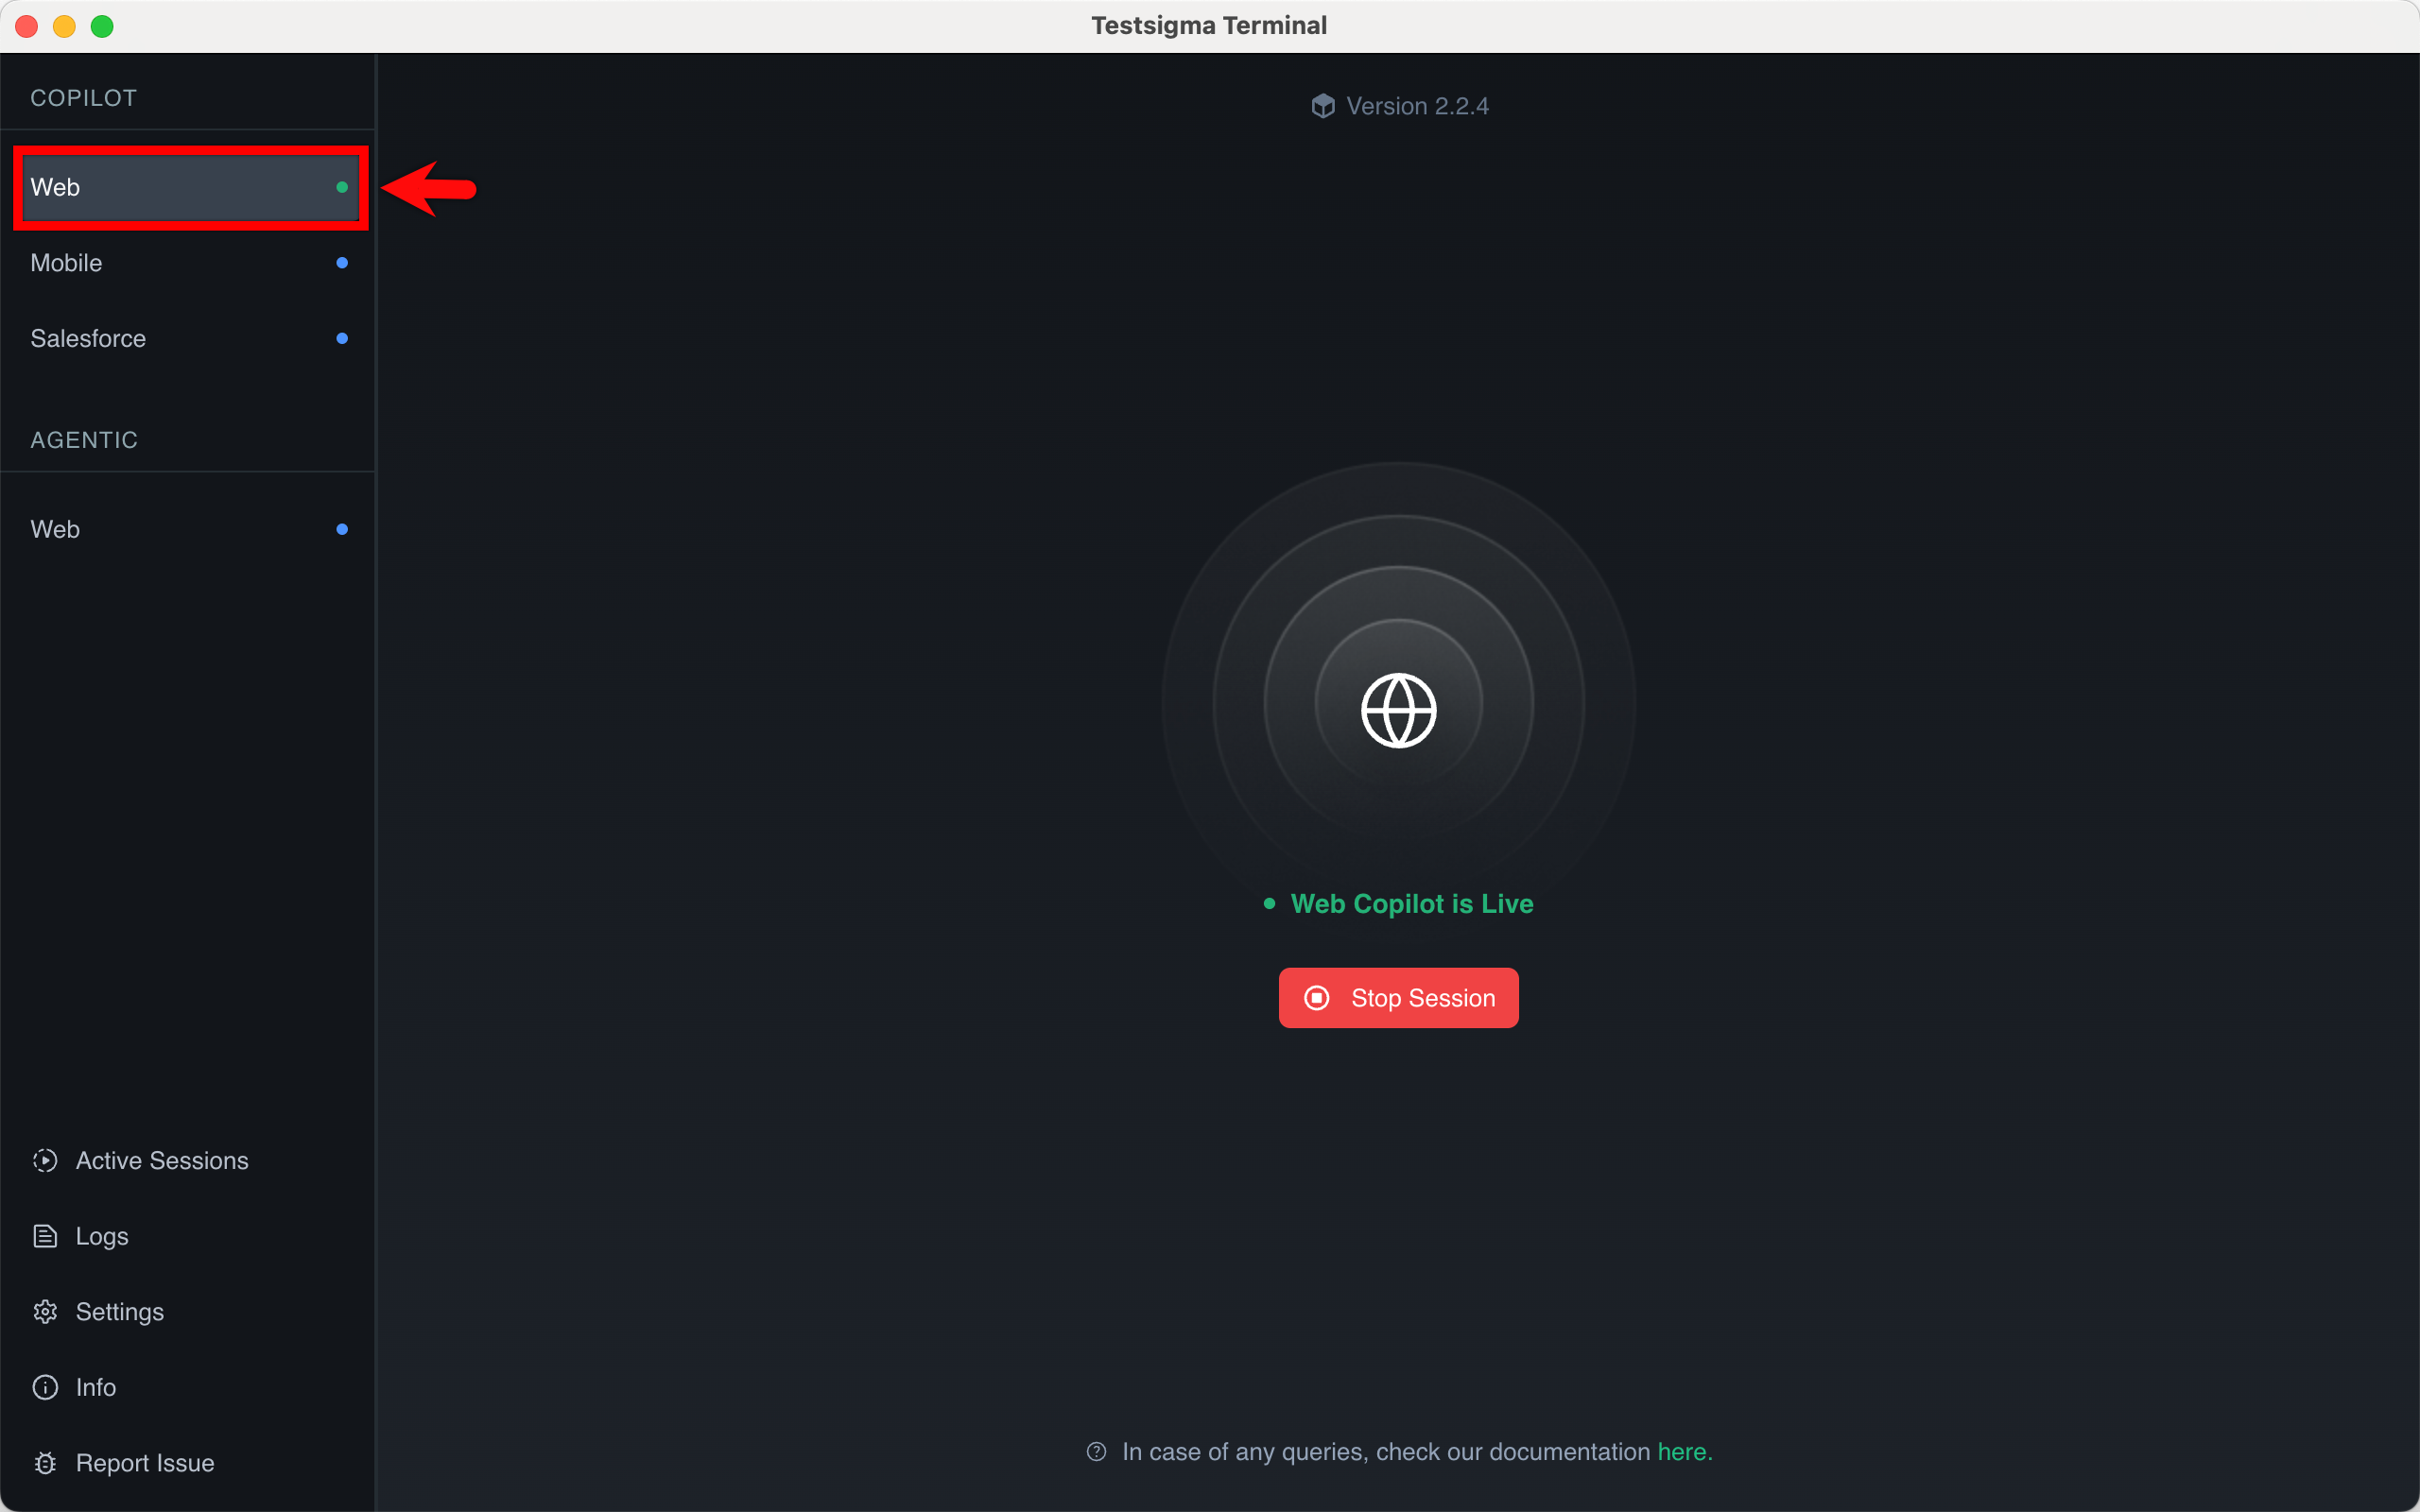Click the Web Copilot is Live status
The width and height of the screenshot is (2420, 1512).
point(1411,903)
